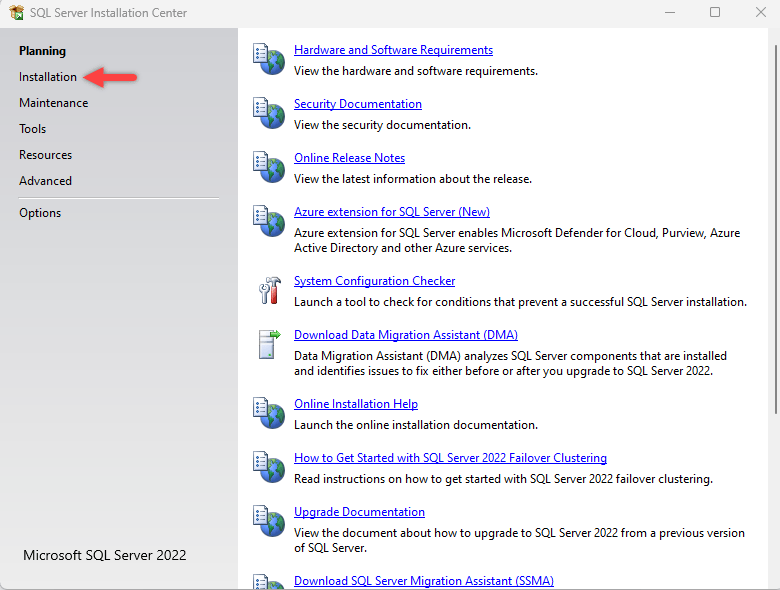Click the Data Migration Assistant description paragraph
This screenshot has width=780, height=590.
tap(510, 363)
